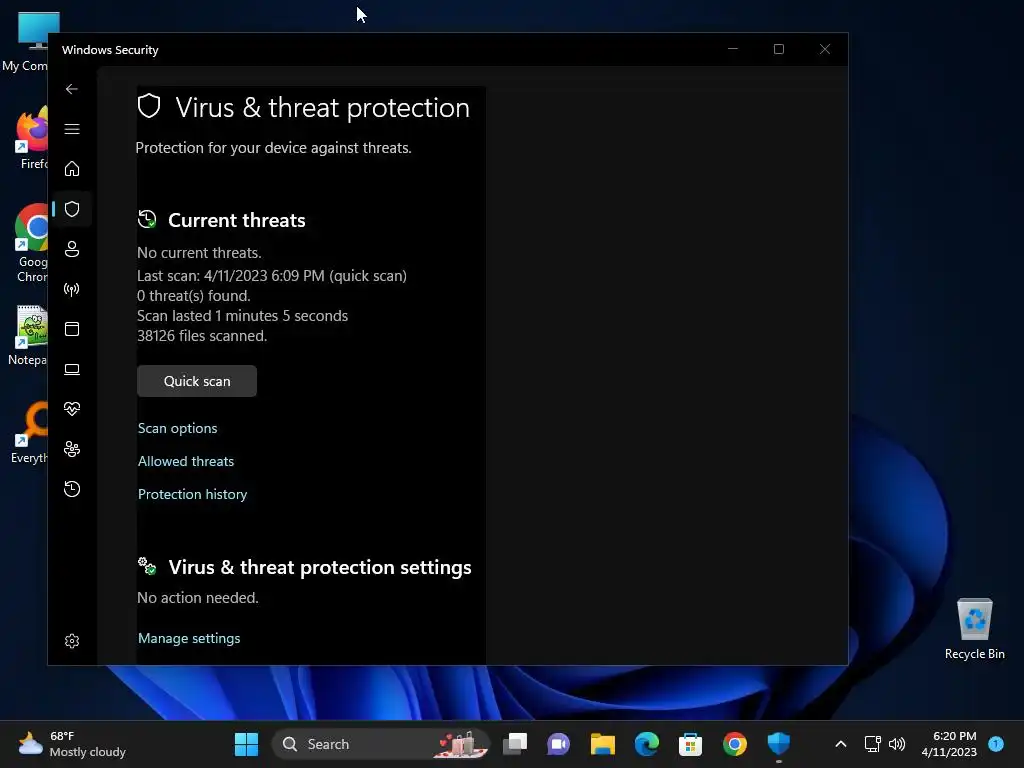1024x768 pixels.
Task: Select the Firefox desktop shortcut
Action: click(31, 138)
